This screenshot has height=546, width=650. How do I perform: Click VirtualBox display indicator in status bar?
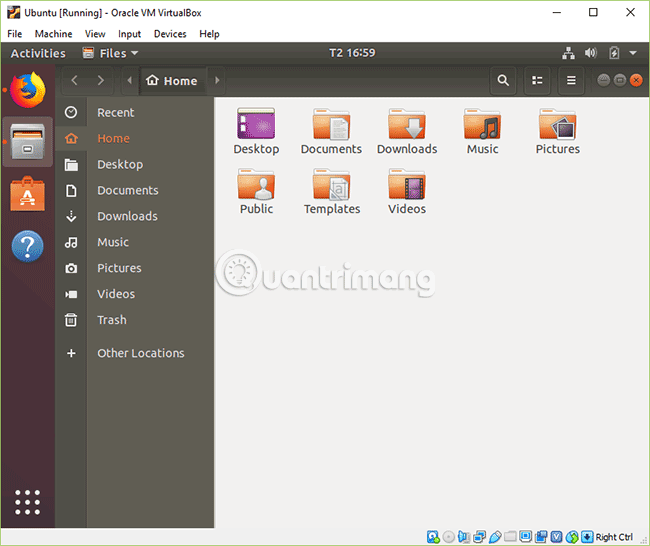coord(526,536)
